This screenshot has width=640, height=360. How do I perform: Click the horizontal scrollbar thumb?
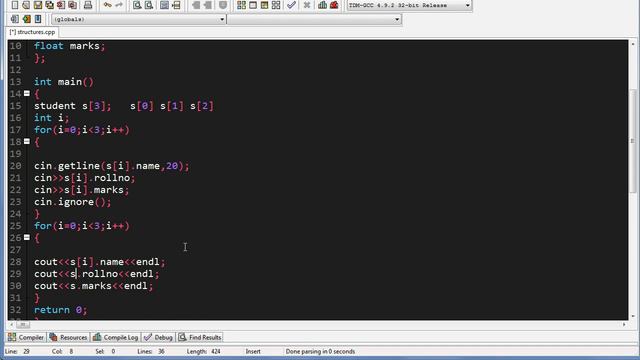click(23, 324)
